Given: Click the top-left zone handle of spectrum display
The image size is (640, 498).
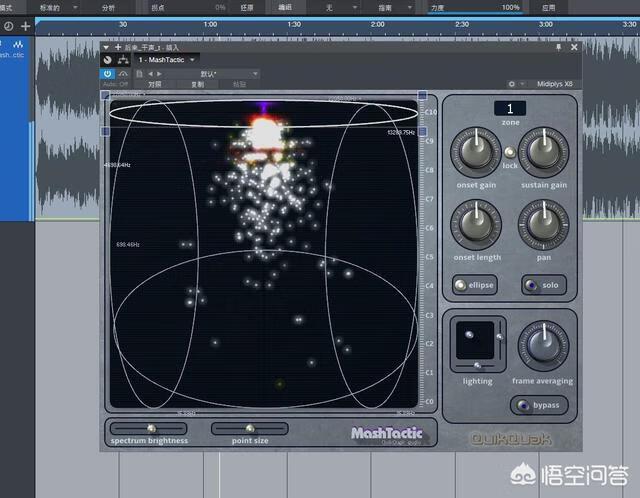Looking at the screenshot, I should point(105,95).
